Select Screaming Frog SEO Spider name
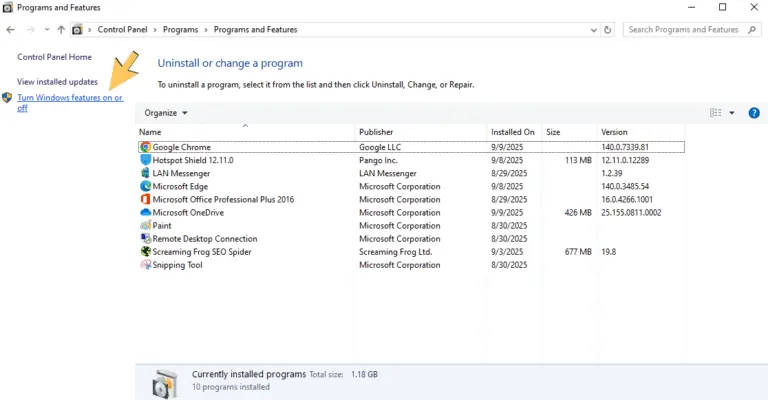 [x=202, y=252]
